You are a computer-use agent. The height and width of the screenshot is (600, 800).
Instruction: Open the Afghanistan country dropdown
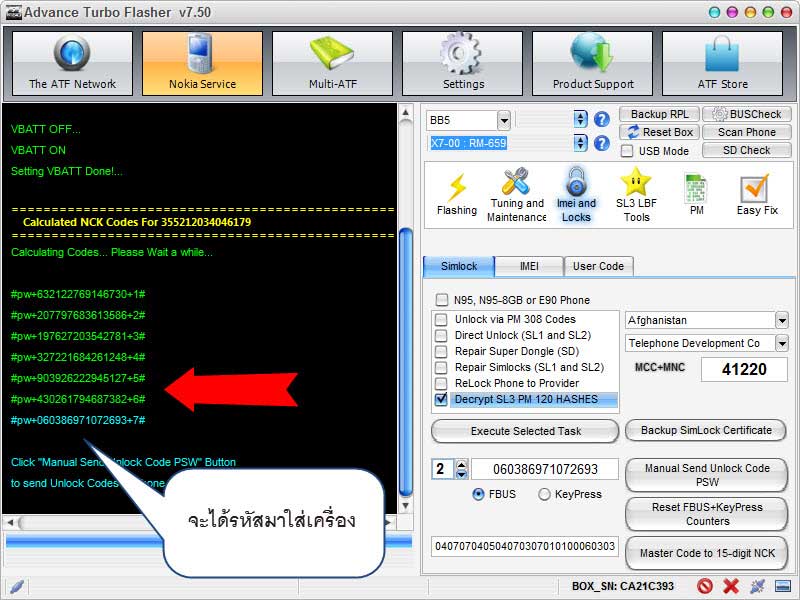(x=782, y=320)
